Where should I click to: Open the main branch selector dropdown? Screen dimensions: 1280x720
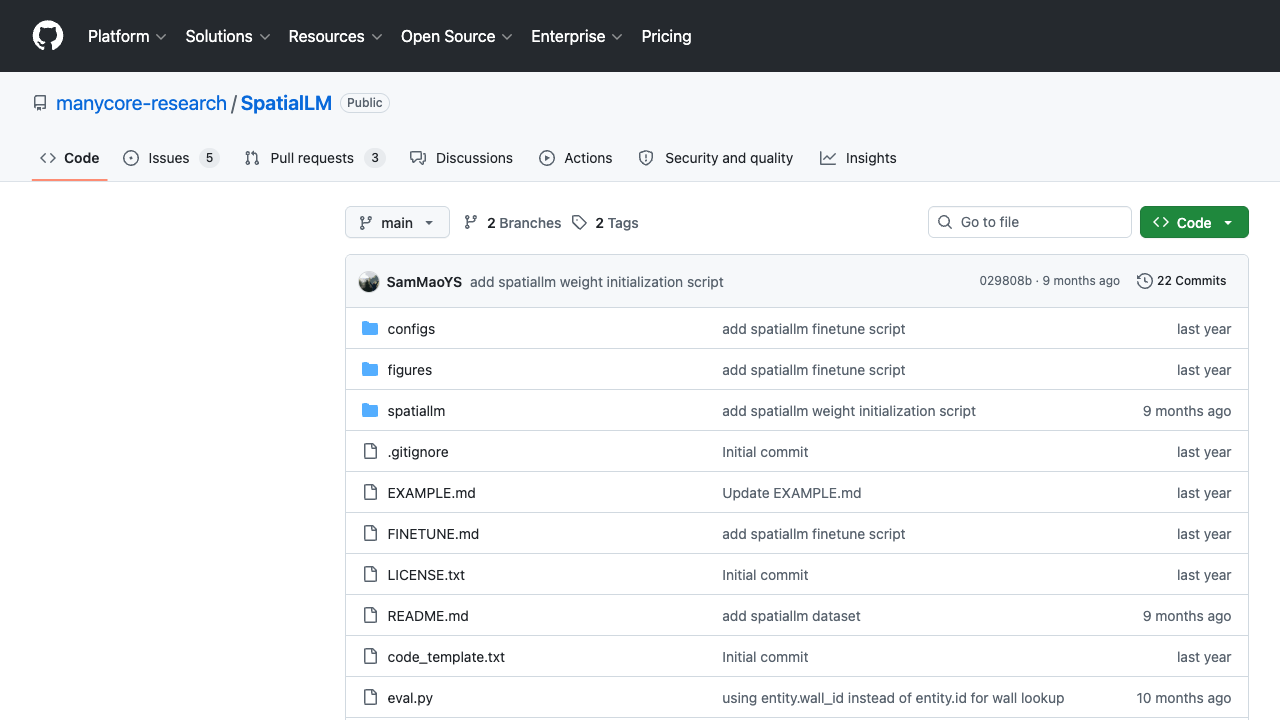pyautogui.click(x=397, y=223)
